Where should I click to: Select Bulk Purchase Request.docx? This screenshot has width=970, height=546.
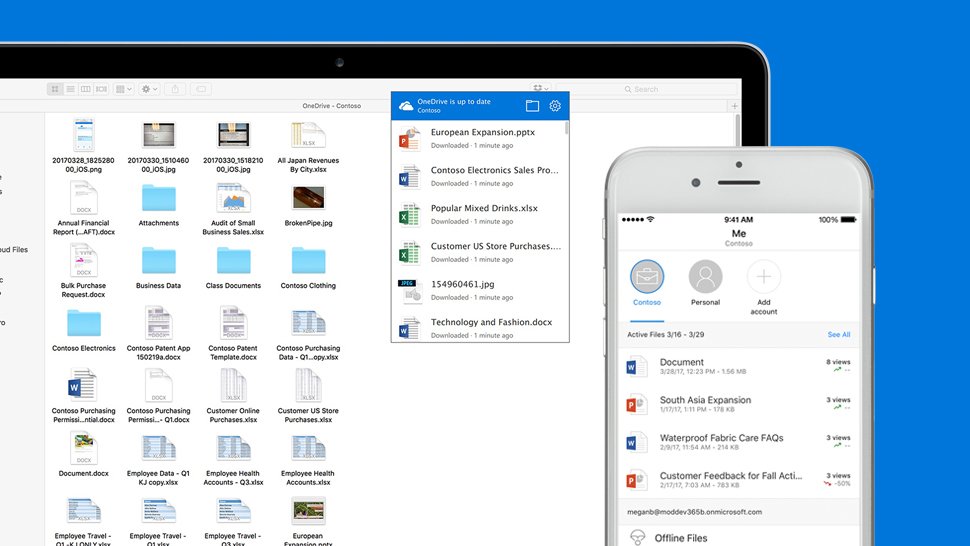(x=84, y=271)
